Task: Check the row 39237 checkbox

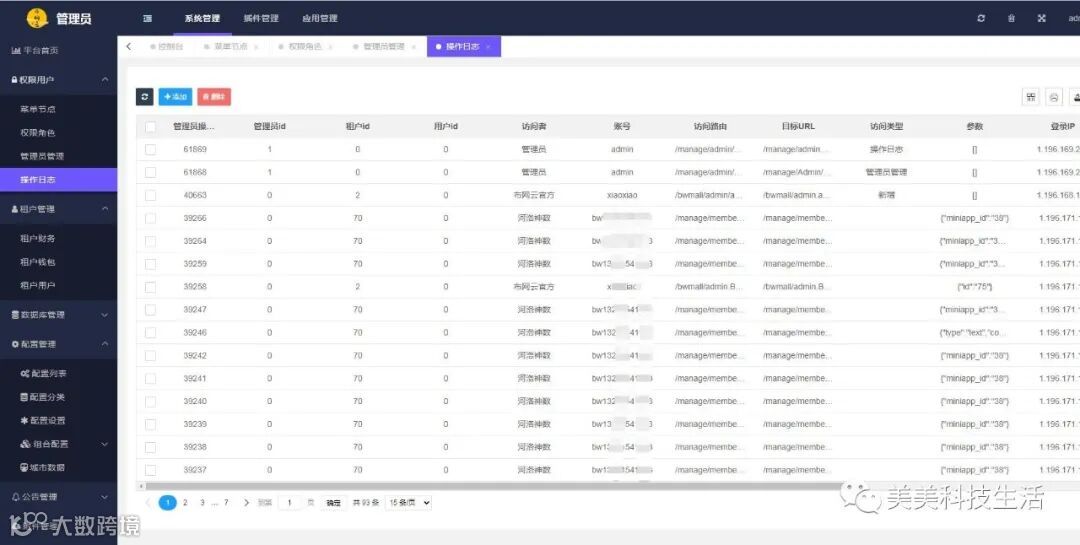Action: (x=150, y=470)
